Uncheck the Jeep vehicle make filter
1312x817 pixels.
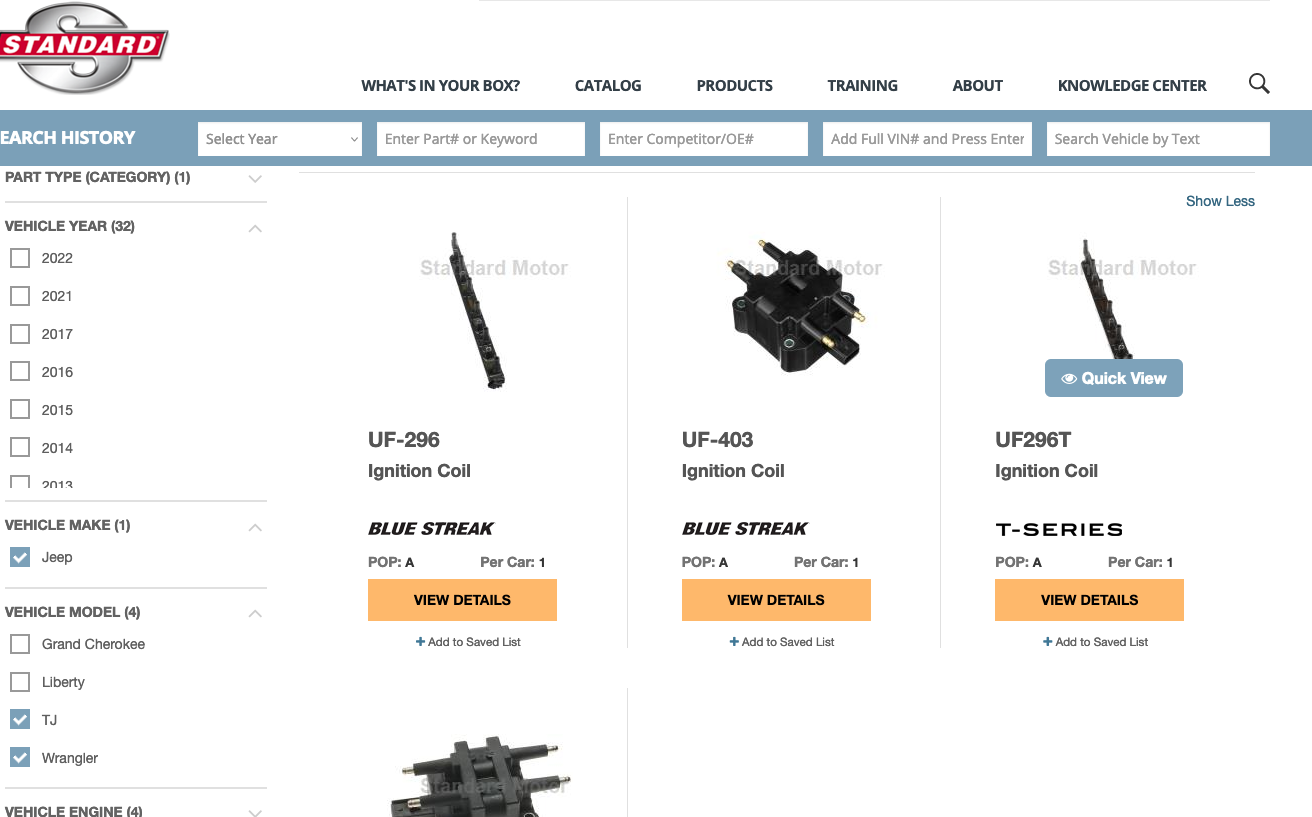point(20,557)
